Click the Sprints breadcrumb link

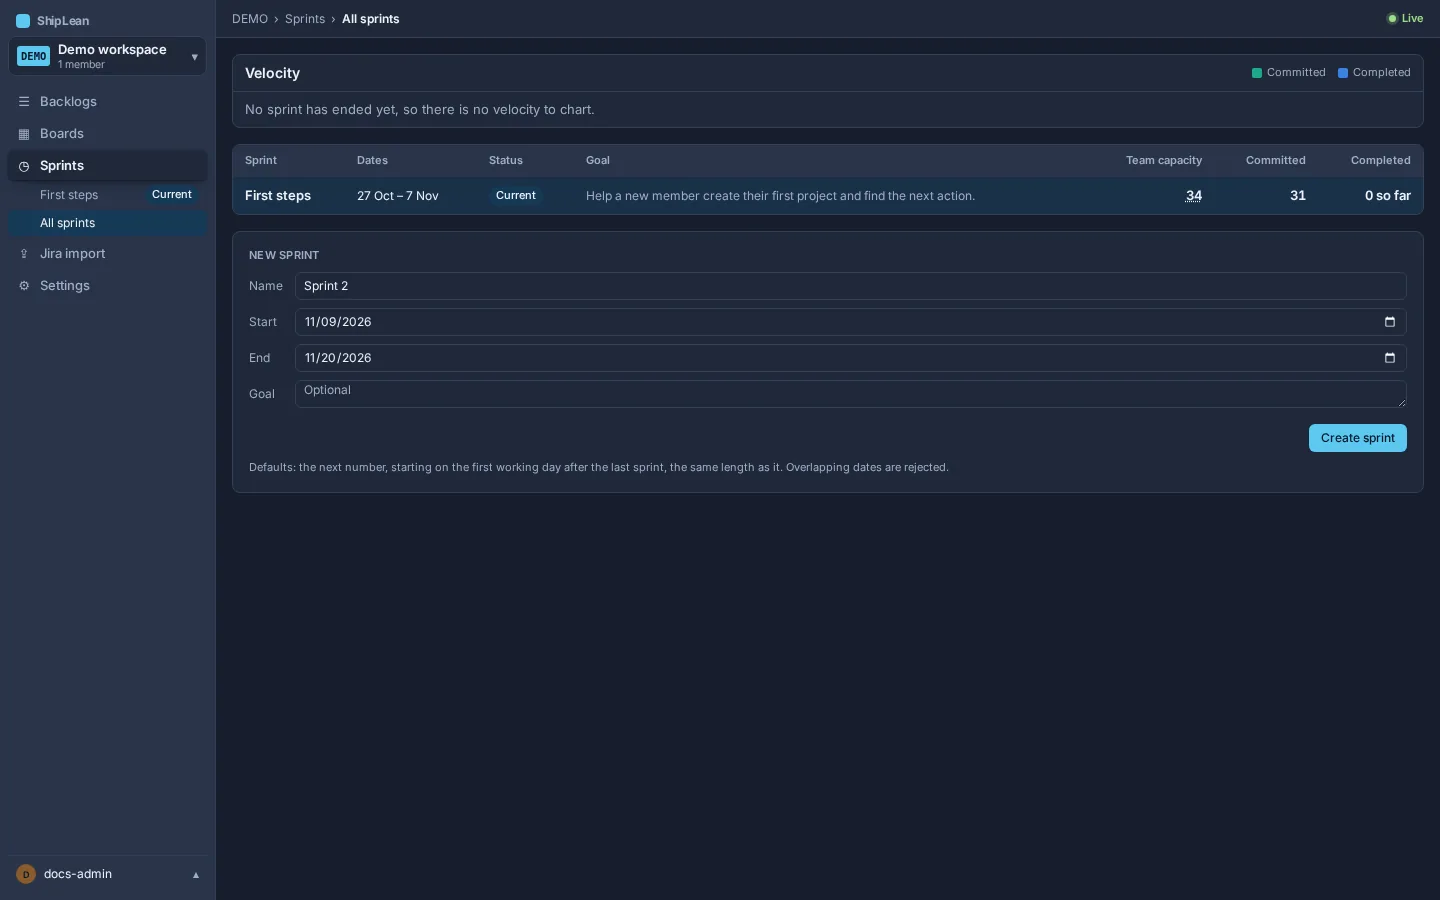point(305,19)
